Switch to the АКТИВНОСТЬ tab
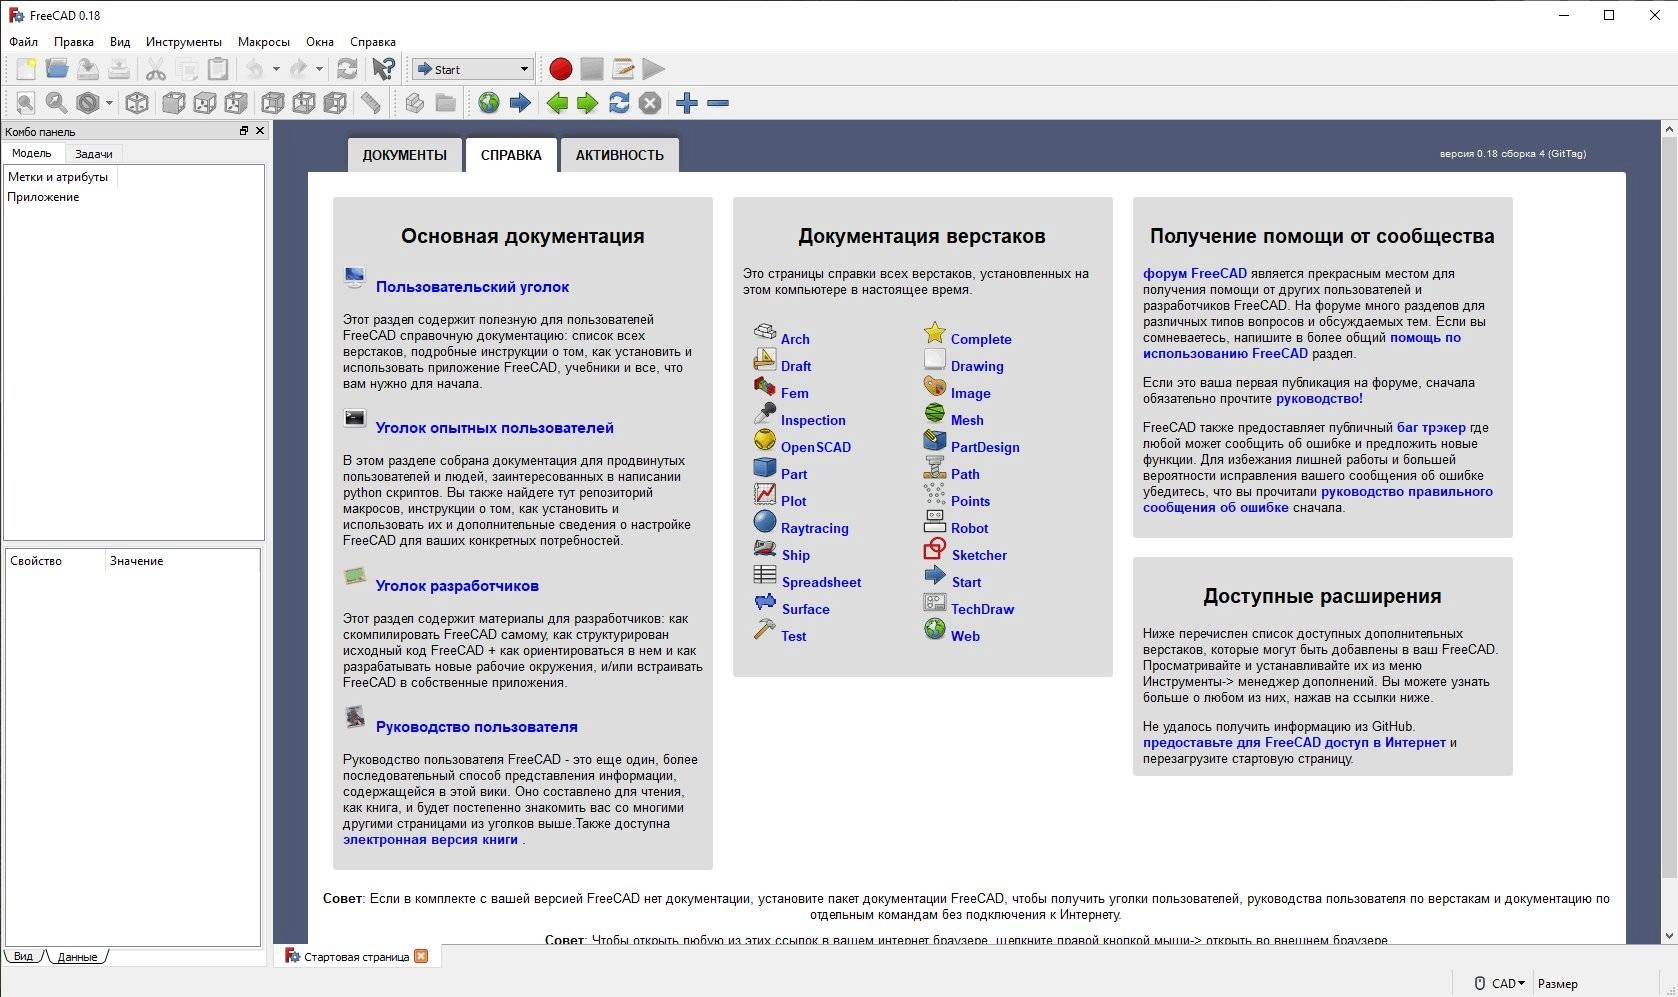 (620, 155)
